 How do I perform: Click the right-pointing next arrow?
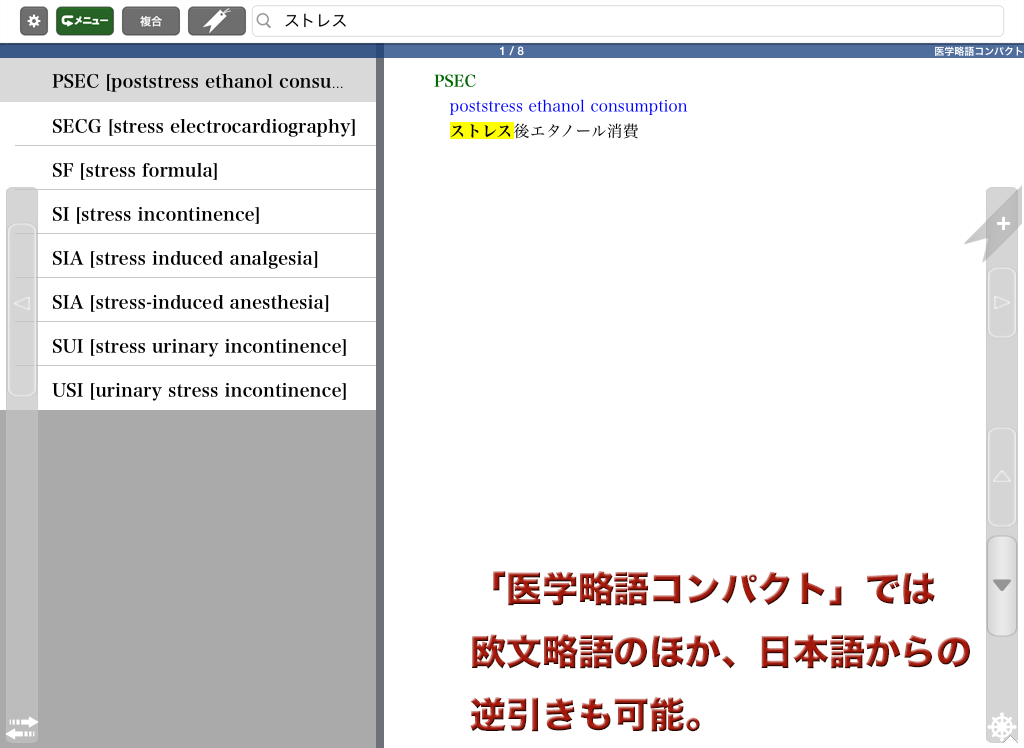1001,302
